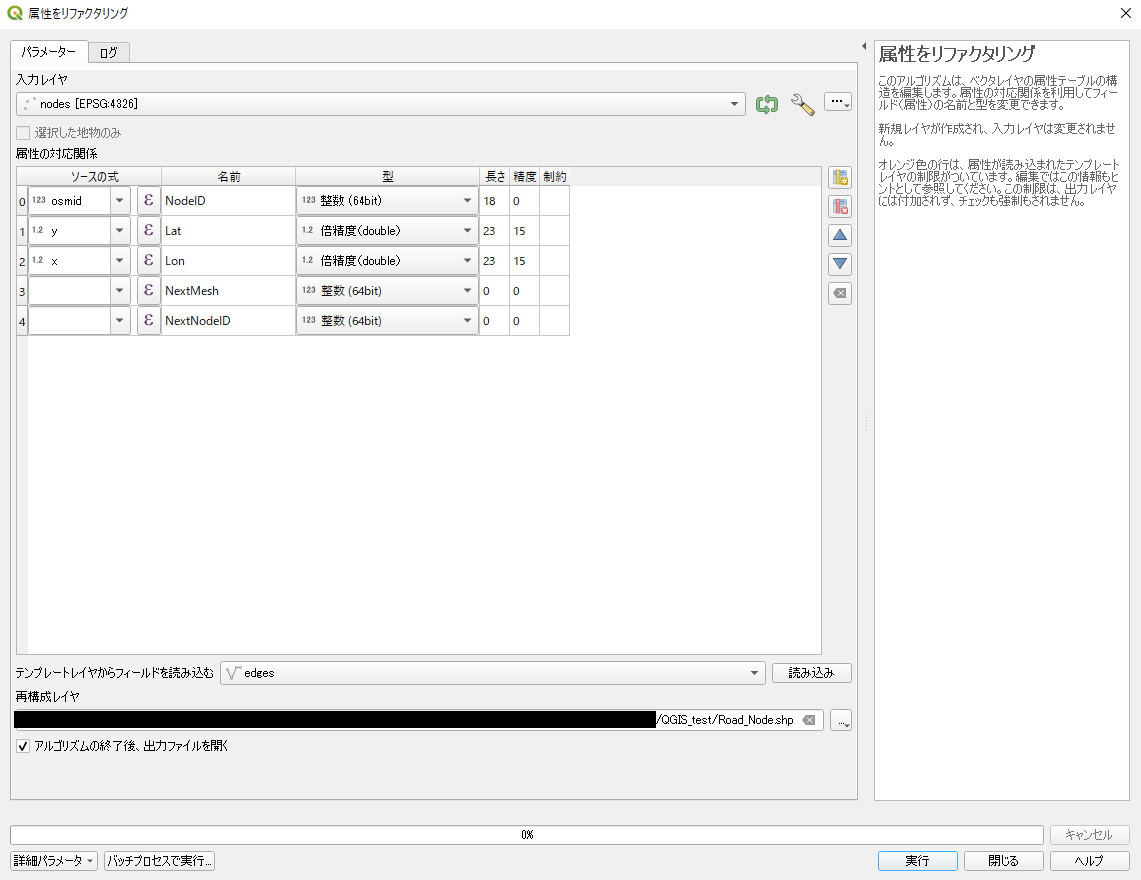
Task: Toggle open output file after algorithm checkbox
Action: click(x=23, y=746)
